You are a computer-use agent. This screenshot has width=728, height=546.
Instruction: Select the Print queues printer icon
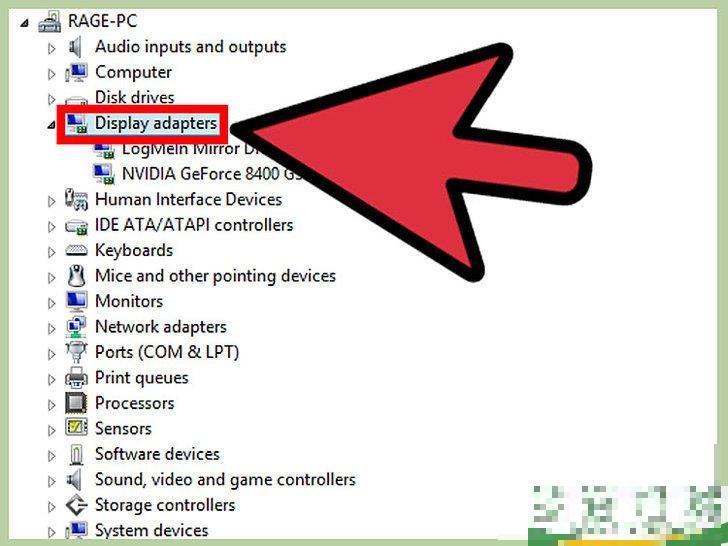click(76, 377)
